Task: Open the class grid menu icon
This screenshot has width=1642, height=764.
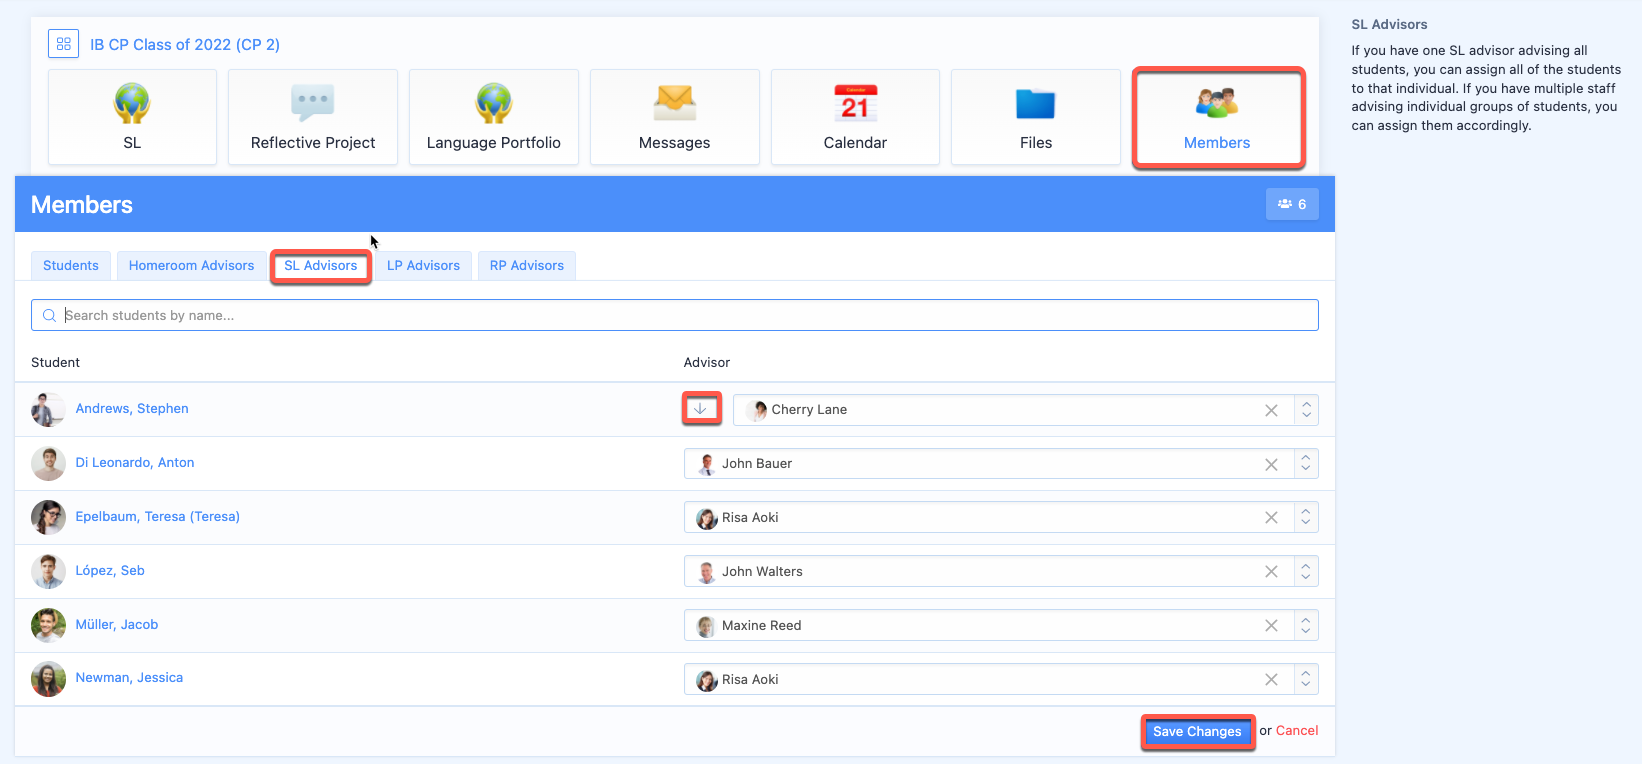Action: click(64, 44)
